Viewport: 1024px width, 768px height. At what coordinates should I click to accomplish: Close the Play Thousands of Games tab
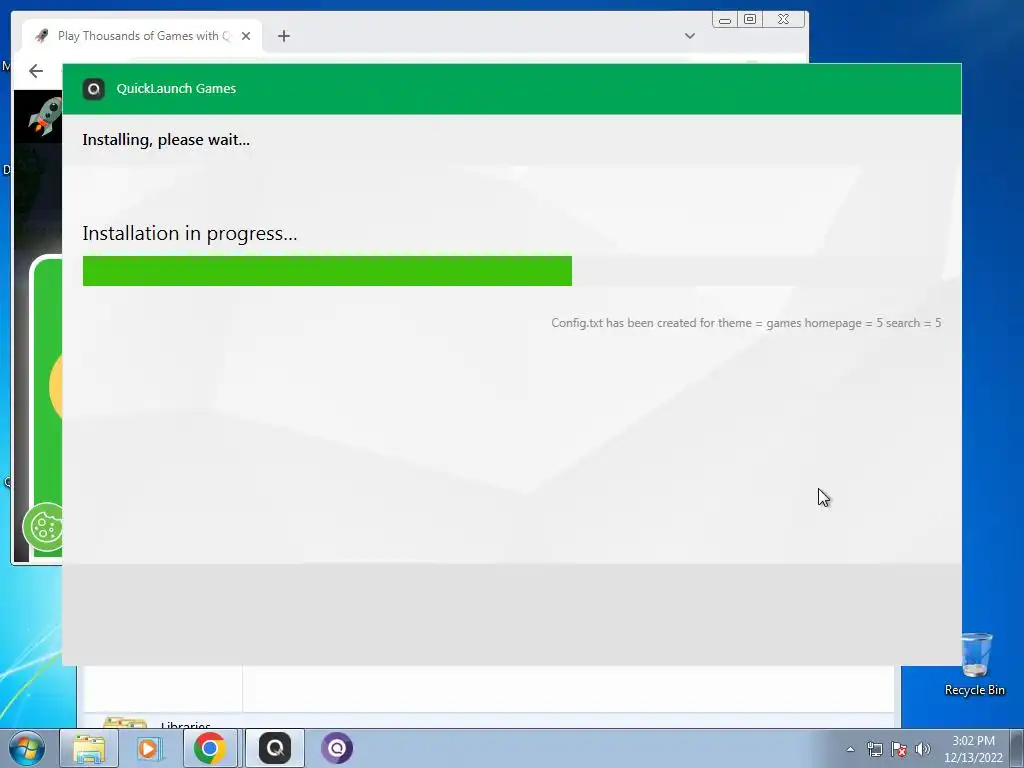pos(246,36)
